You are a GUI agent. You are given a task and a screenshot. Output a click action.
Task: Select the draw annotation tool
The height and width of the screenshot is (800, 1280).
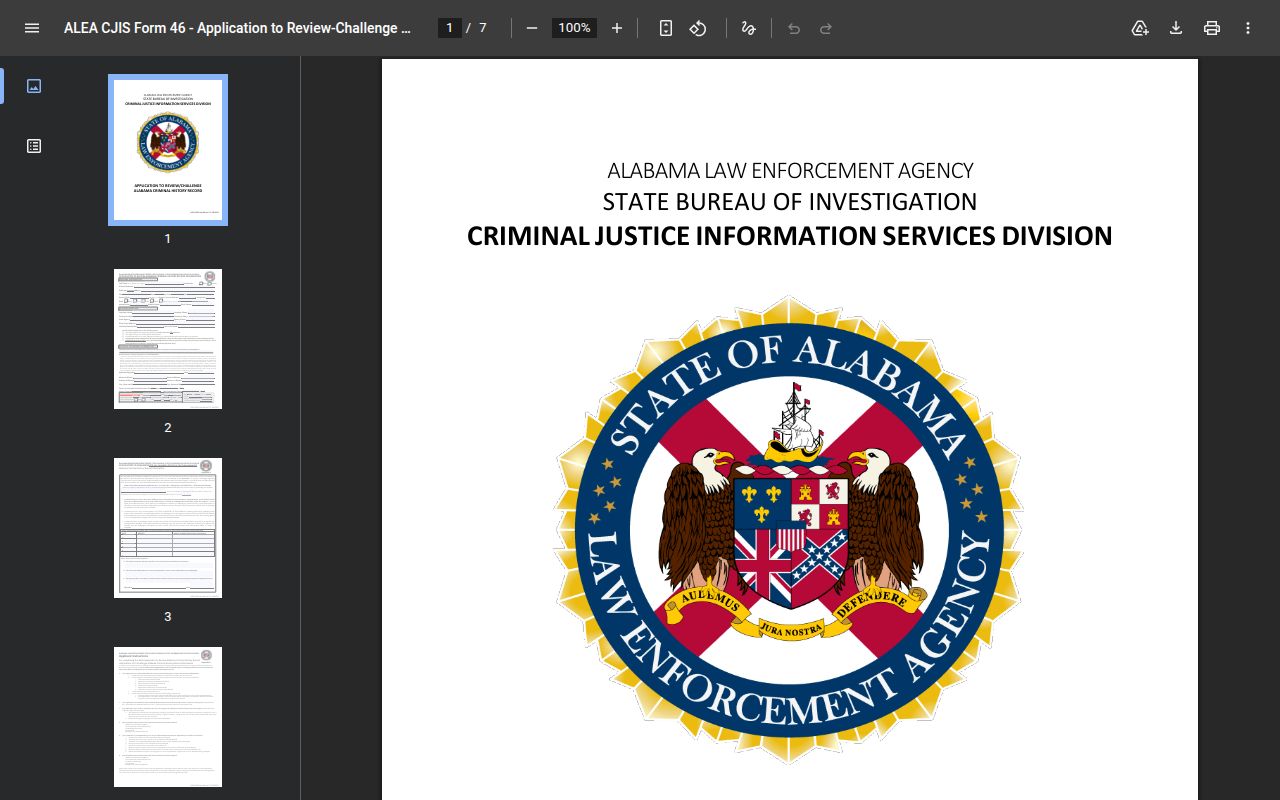click(x=748, y=28)
